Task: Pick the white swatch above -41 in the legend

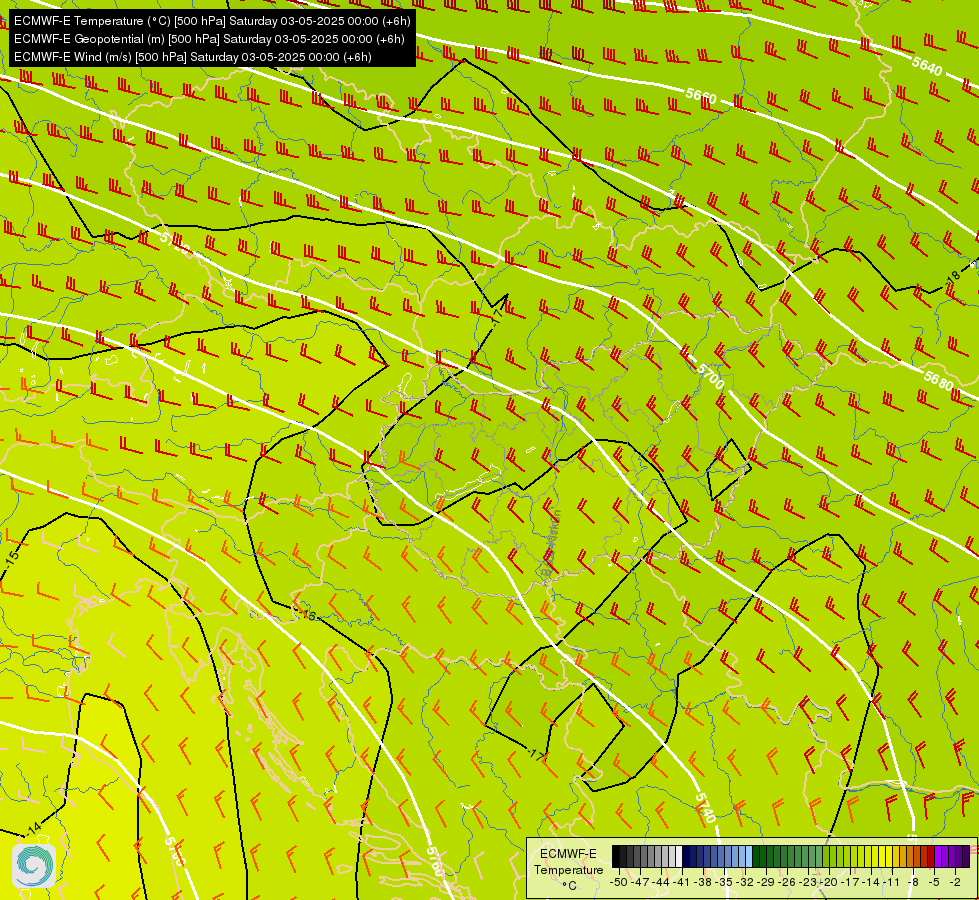Action: (x=679, y=856)
